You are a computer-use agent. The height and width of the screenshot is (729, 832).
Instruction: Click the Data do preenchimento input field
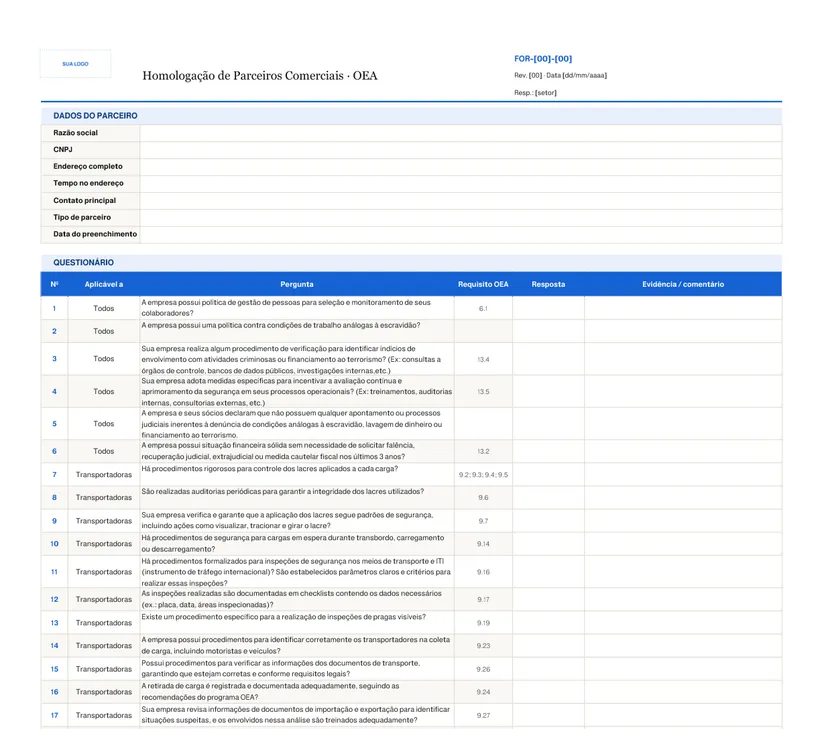click(461, 235)
